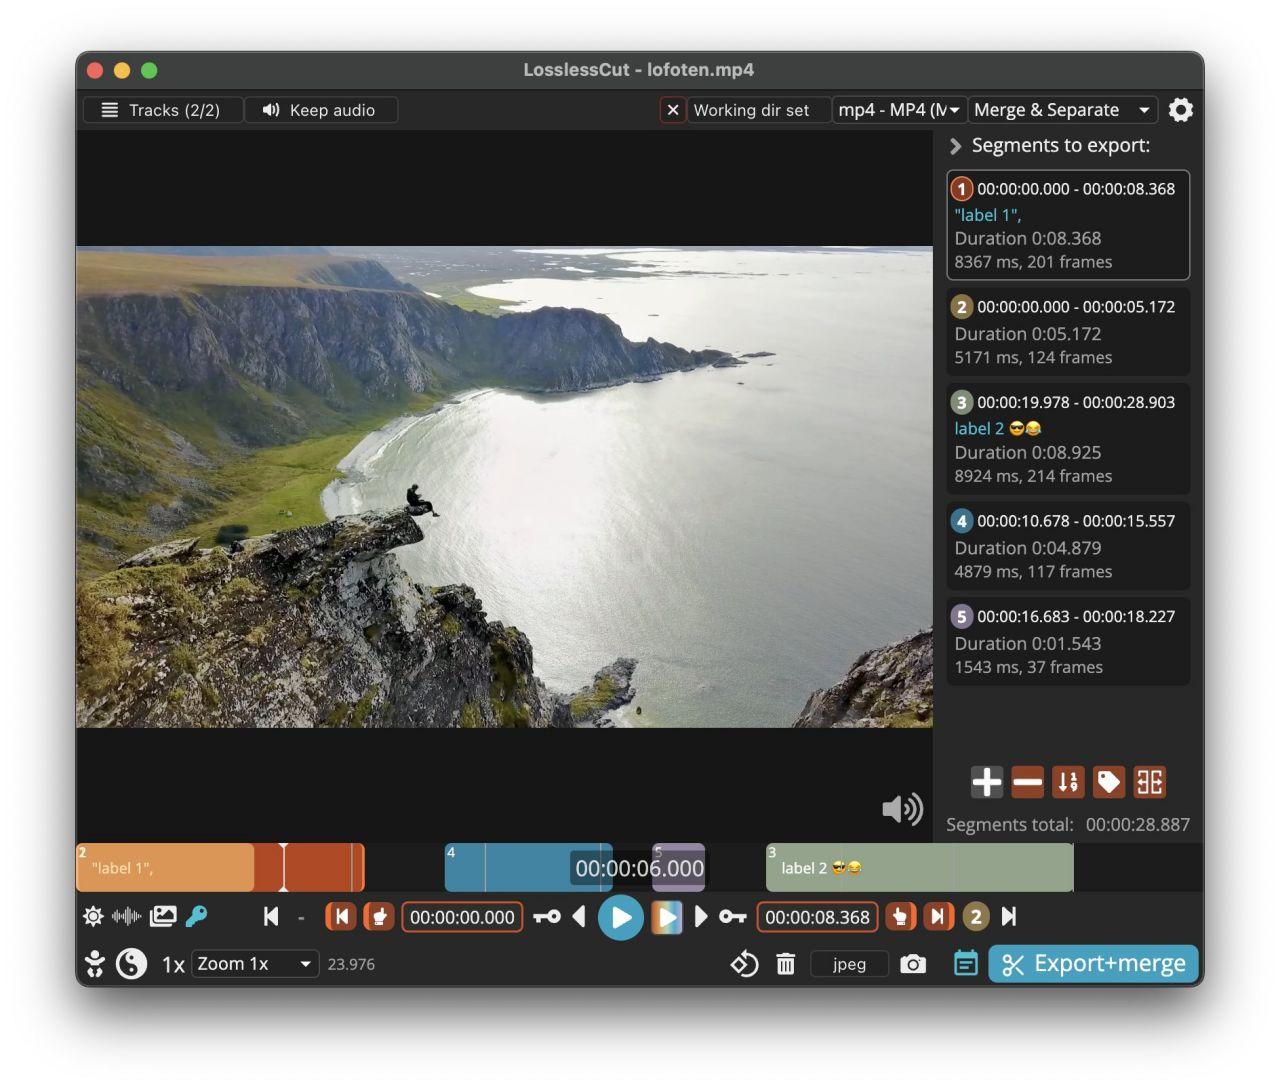Toggle Keep audio option
The width and height of the screenshot is (1280, 1087).
click(x=319, y=110)
